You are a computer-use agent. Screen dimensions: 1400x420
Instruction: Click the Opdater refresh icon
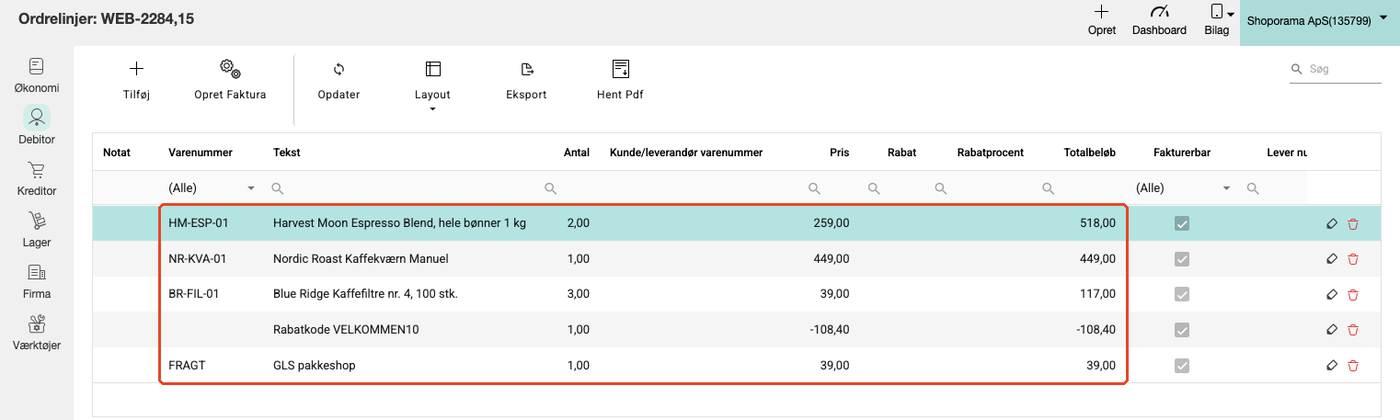[x=338, y=69]
